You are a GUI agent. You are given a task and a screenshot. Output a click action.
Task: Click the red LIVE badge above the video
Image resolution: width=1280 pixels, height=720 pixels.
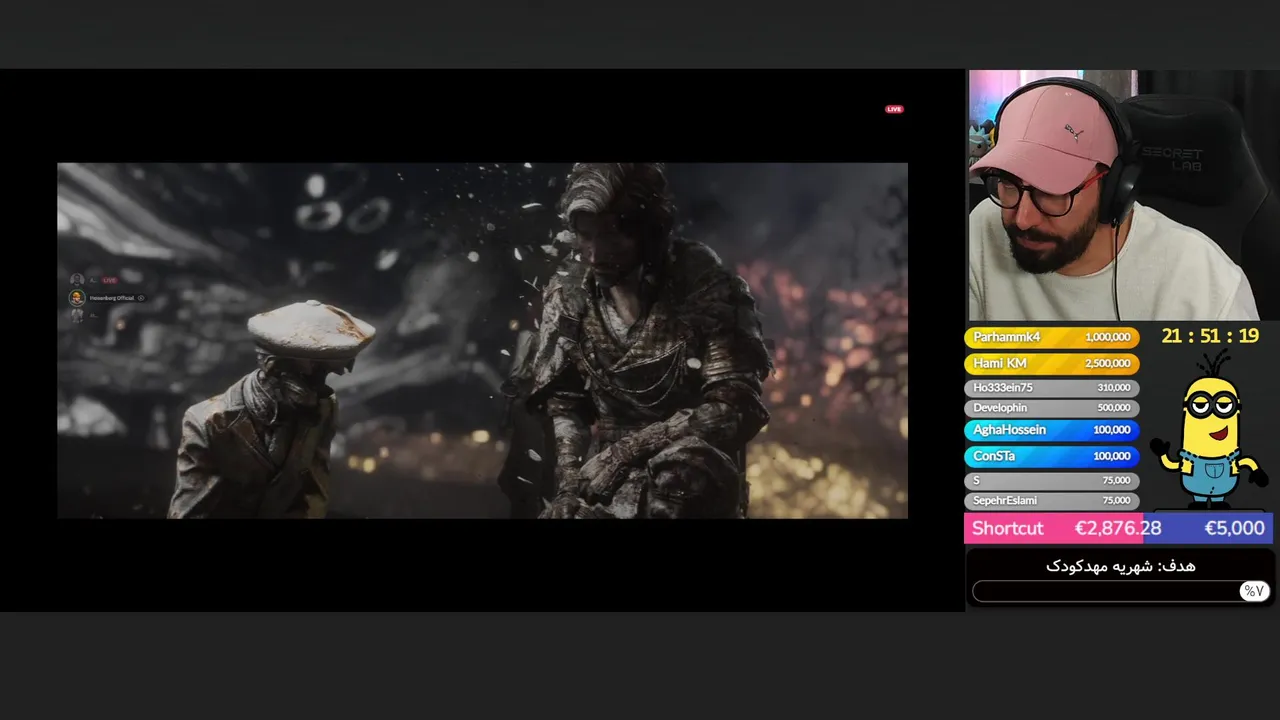tap(894, 109)
